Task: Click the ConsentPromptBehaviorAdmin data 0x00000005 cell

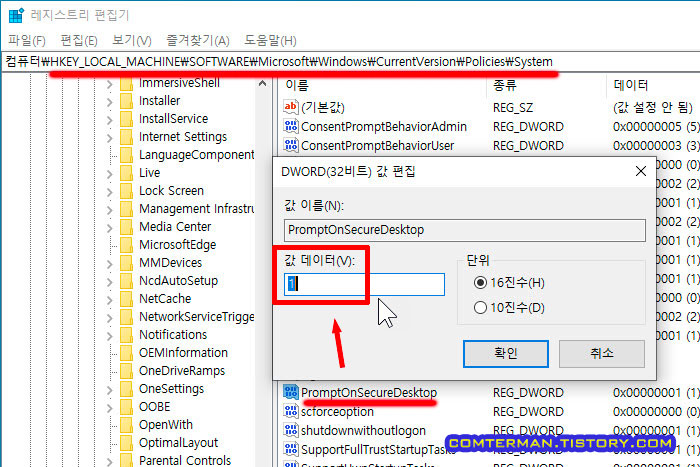Action: pyautogui.click(x=655, y=127)
